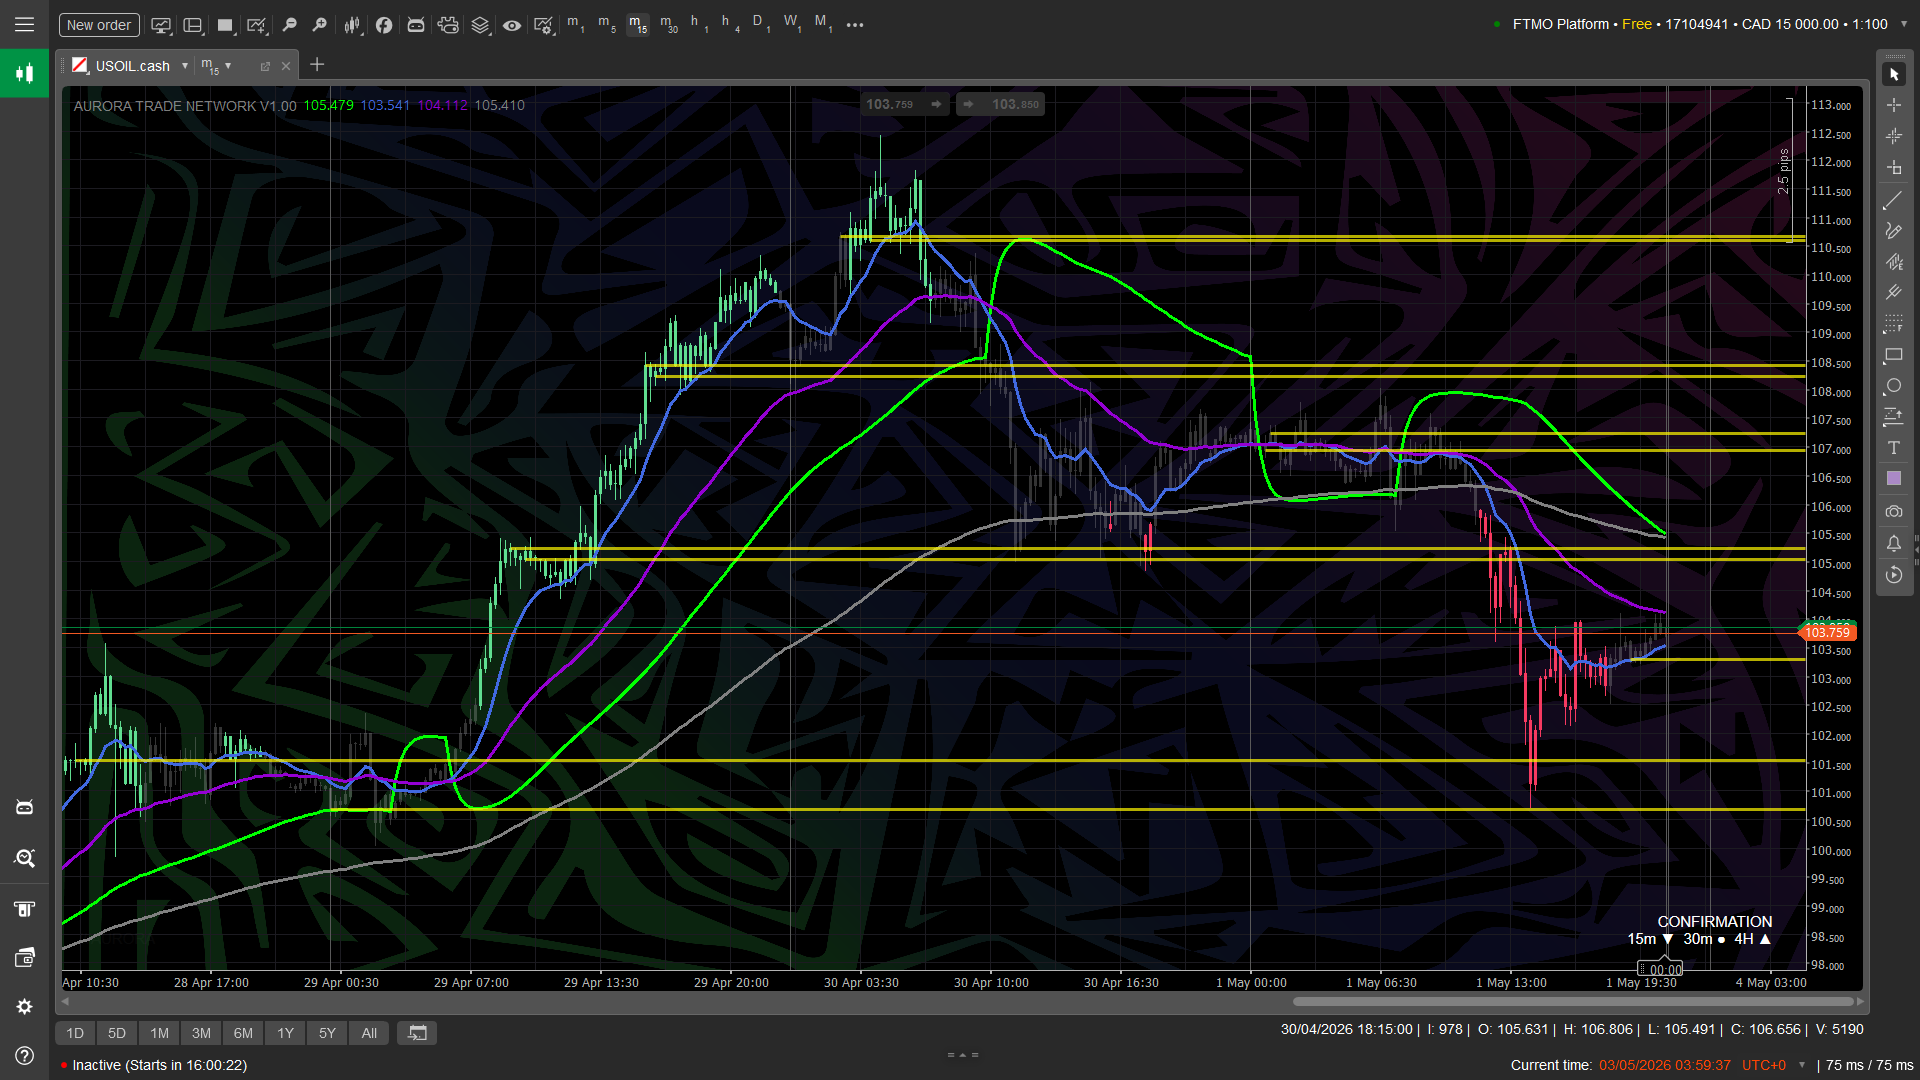This screenshot has height=1080, width=1920.
Task: Open chart settings gear-chart icon
Action: 544,25
